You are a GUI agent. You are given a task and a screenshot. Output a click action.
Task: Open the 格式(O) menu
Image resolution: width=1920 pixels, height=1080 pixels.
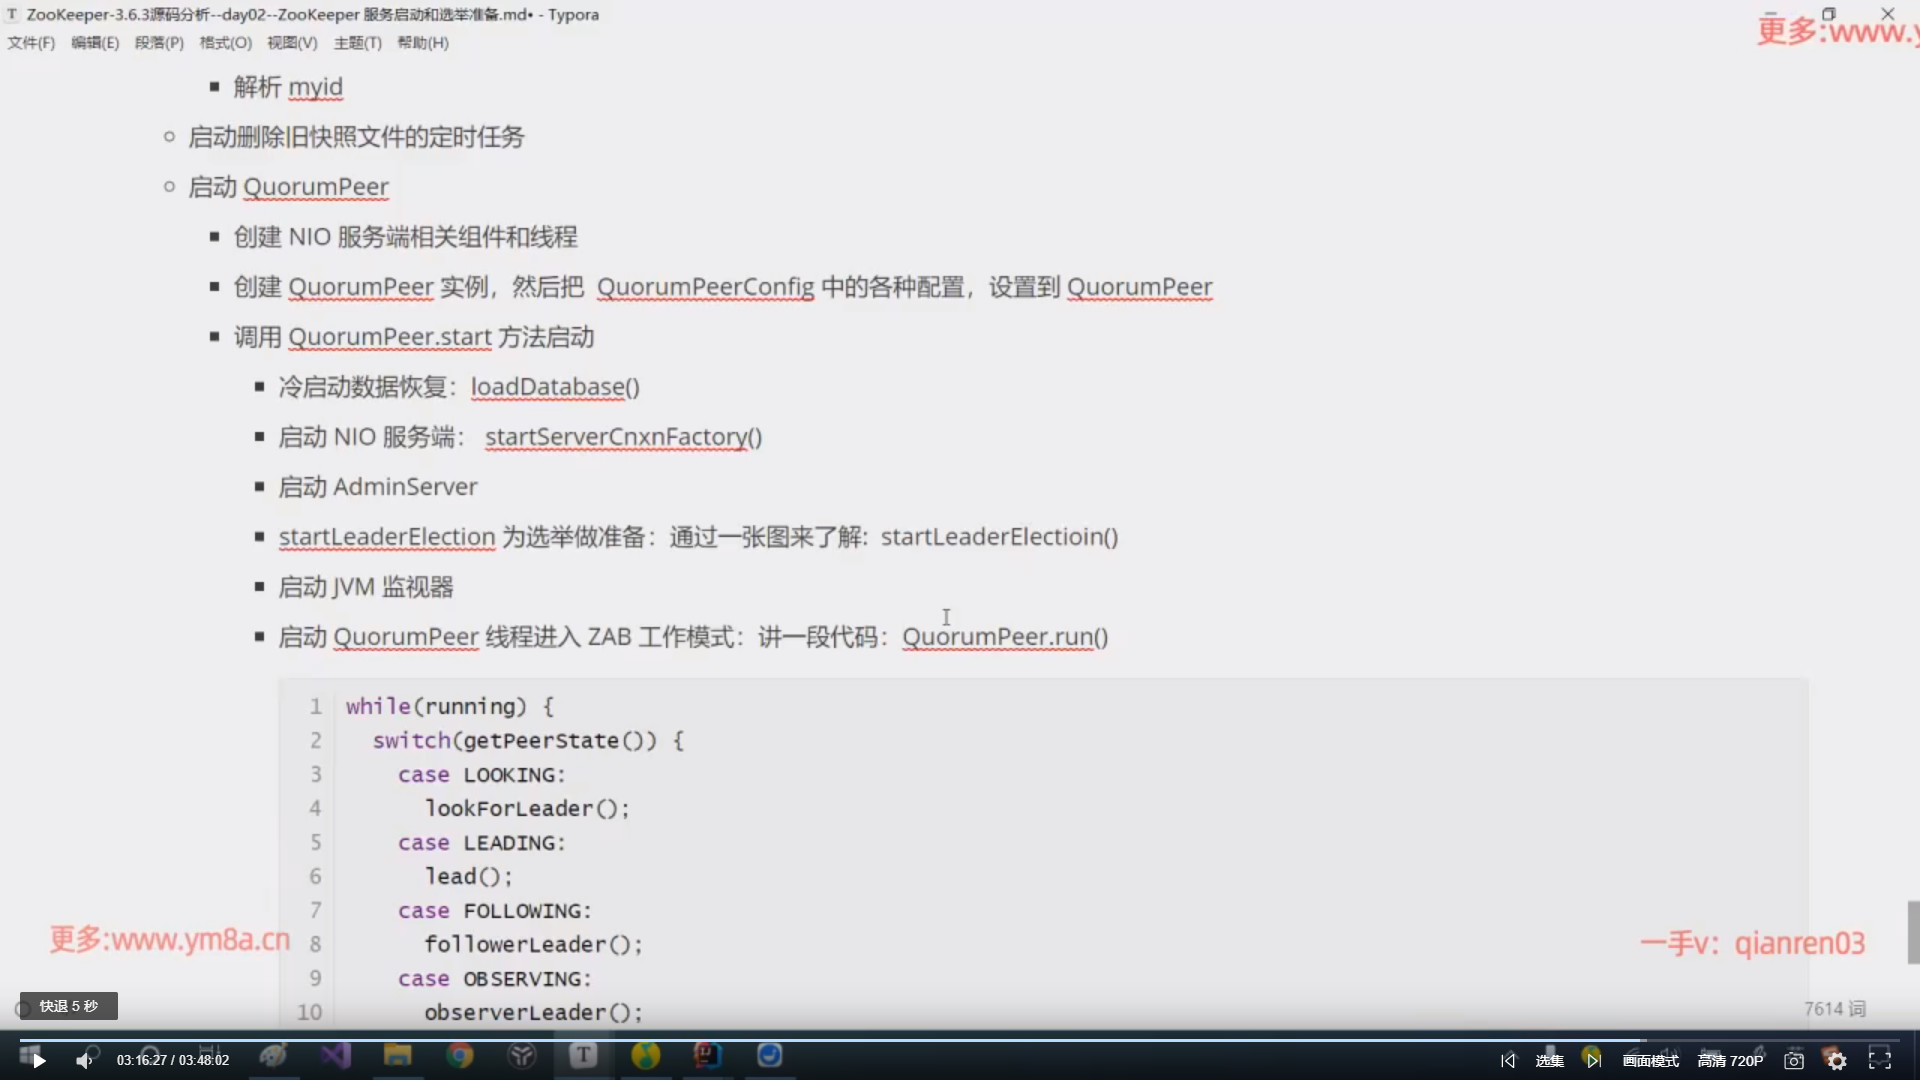tap(225, 43)
